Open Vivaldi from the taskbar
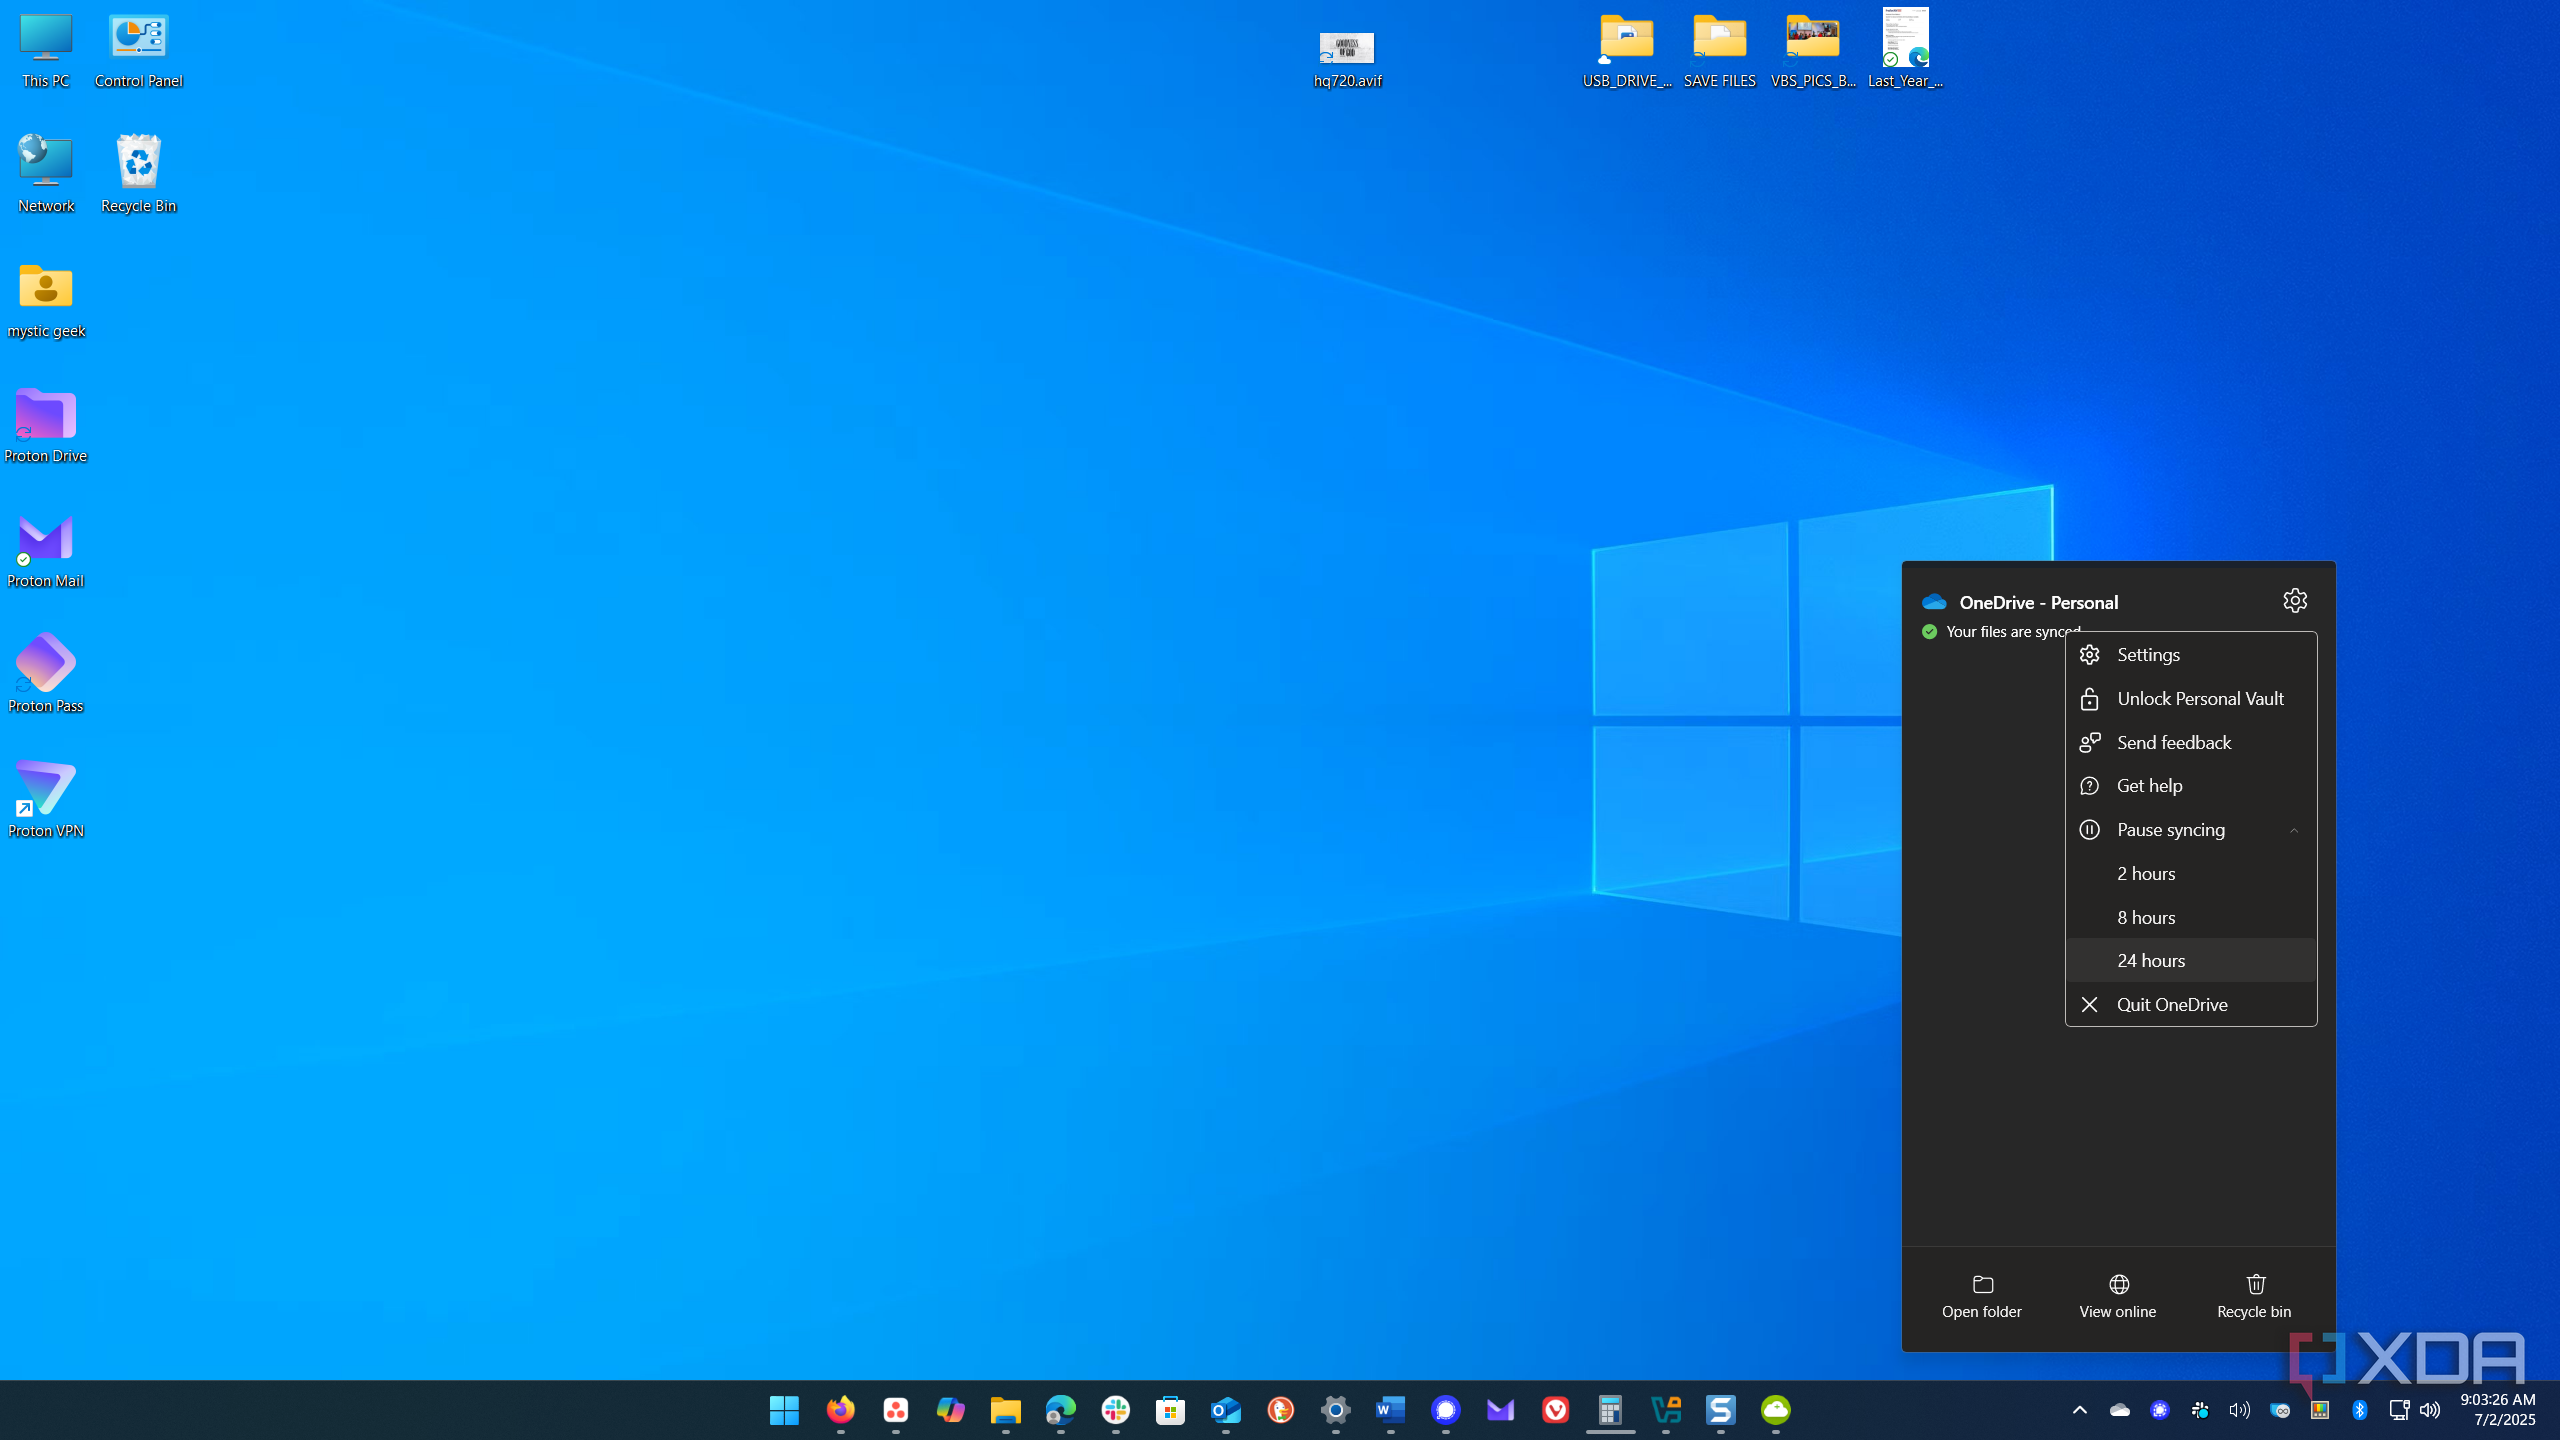Viewport: 2560px width, 1440px height. pos(1555,1410)
